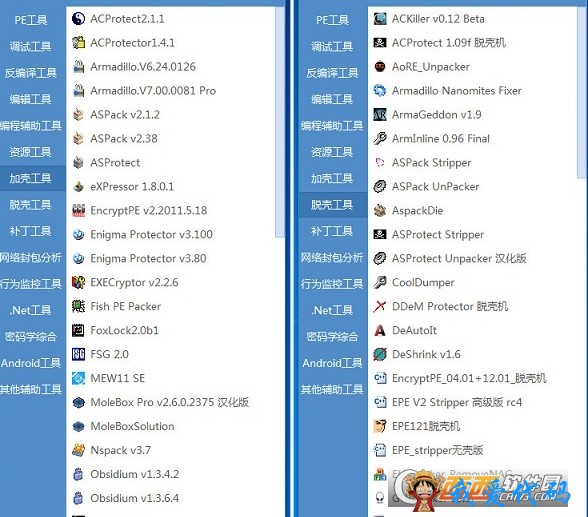Select .Net工具 category in right sidebar
Screen dimensions: 588x517
[333, 310]
